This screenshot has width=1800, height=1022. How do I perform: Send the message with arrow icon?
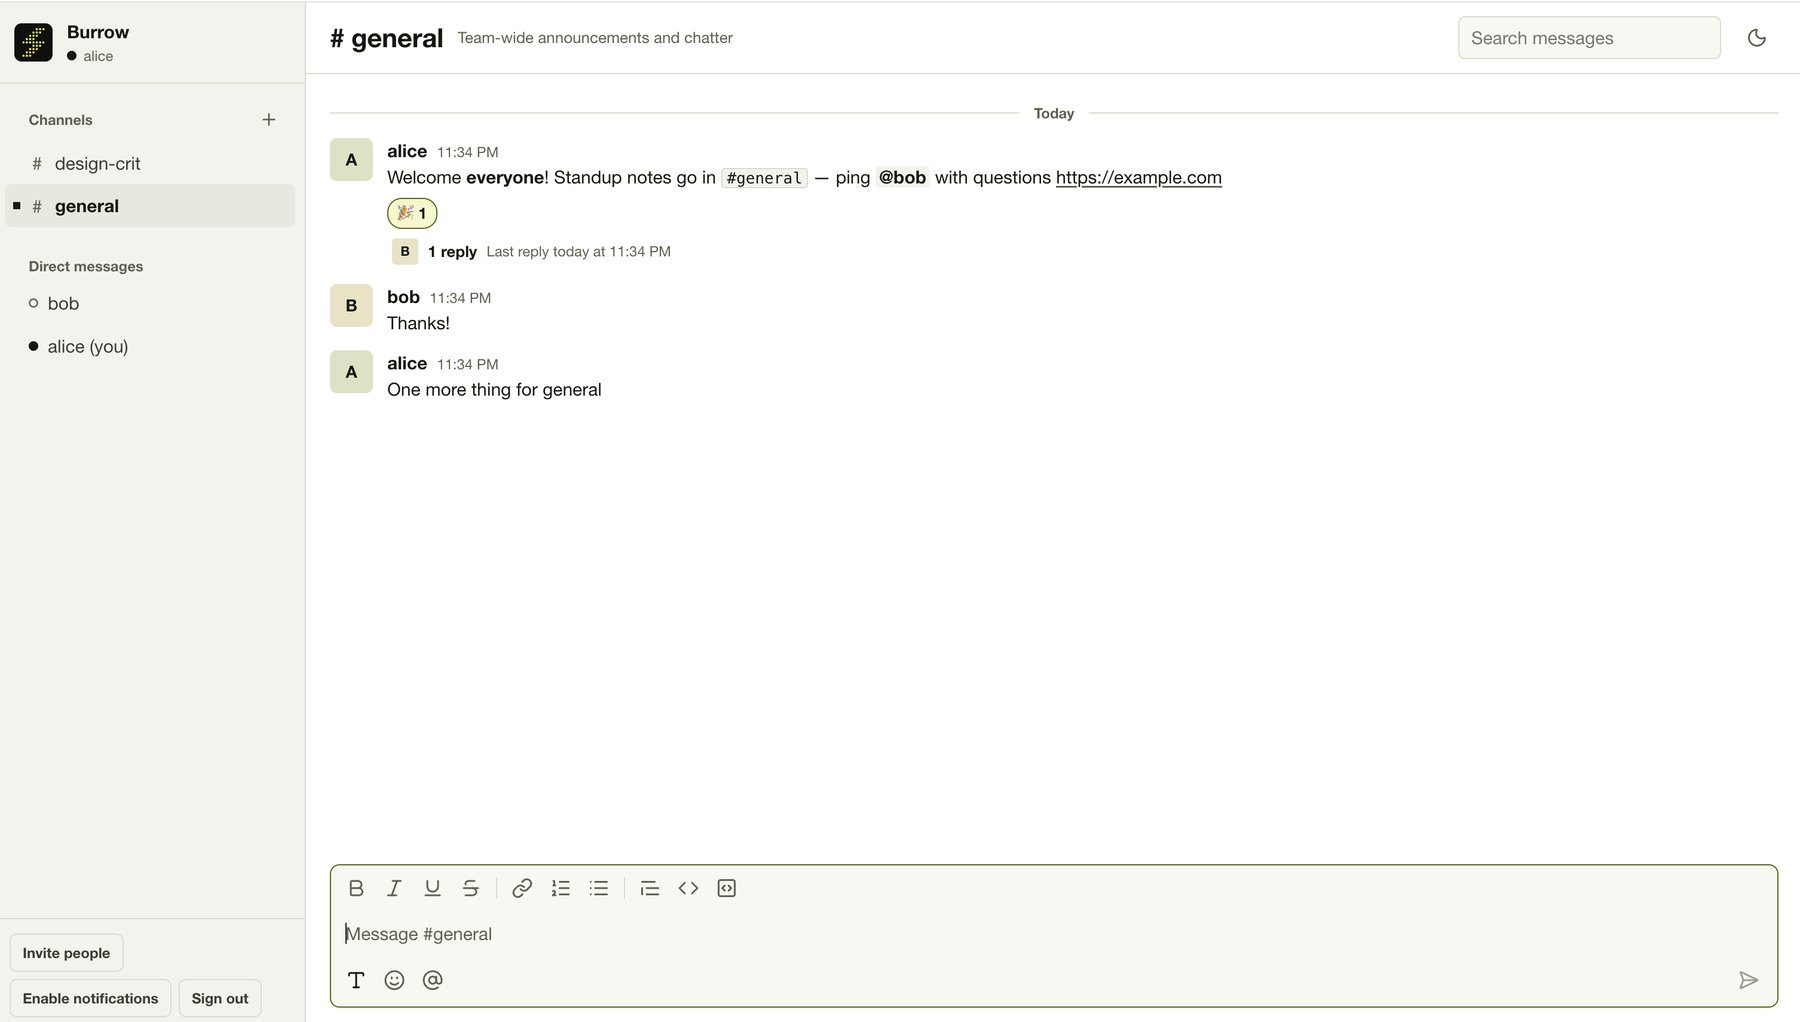[1748, 980]
